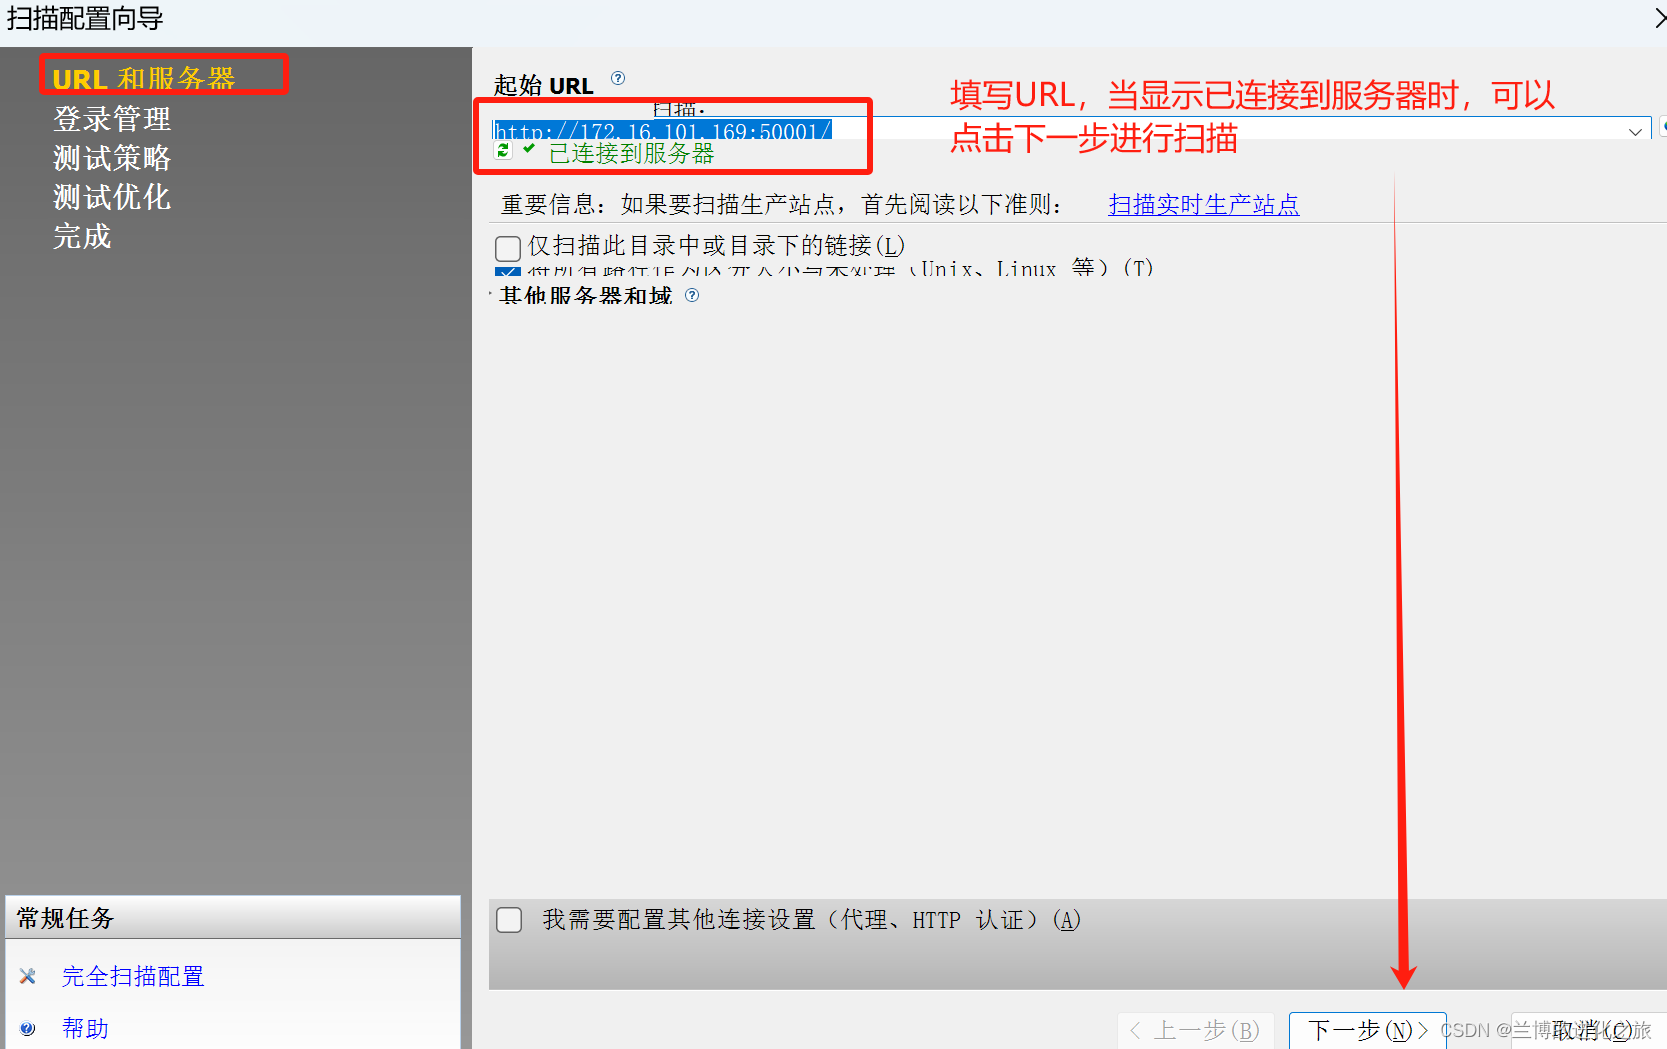Check 我需要配置其他连接设置 checkbox
The height and width of the screenshot is (1049, 1667).
[x=509, y=919]
